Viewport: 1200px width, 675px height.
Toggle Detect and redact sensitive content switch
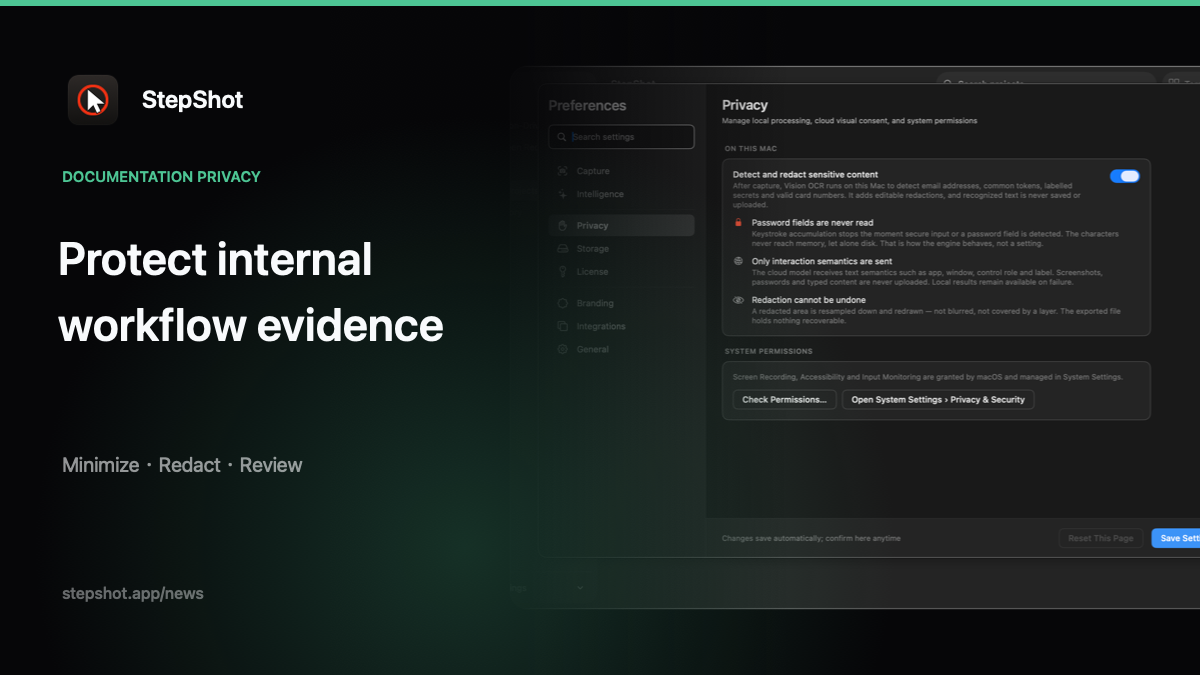tap(1124, 176)
